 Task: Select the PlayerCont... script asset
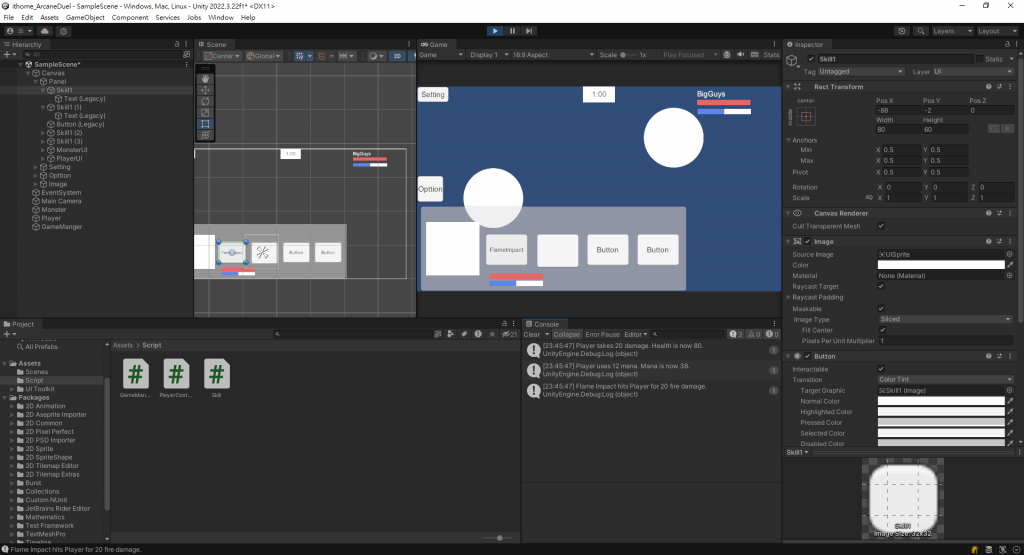tap(176, 379)
